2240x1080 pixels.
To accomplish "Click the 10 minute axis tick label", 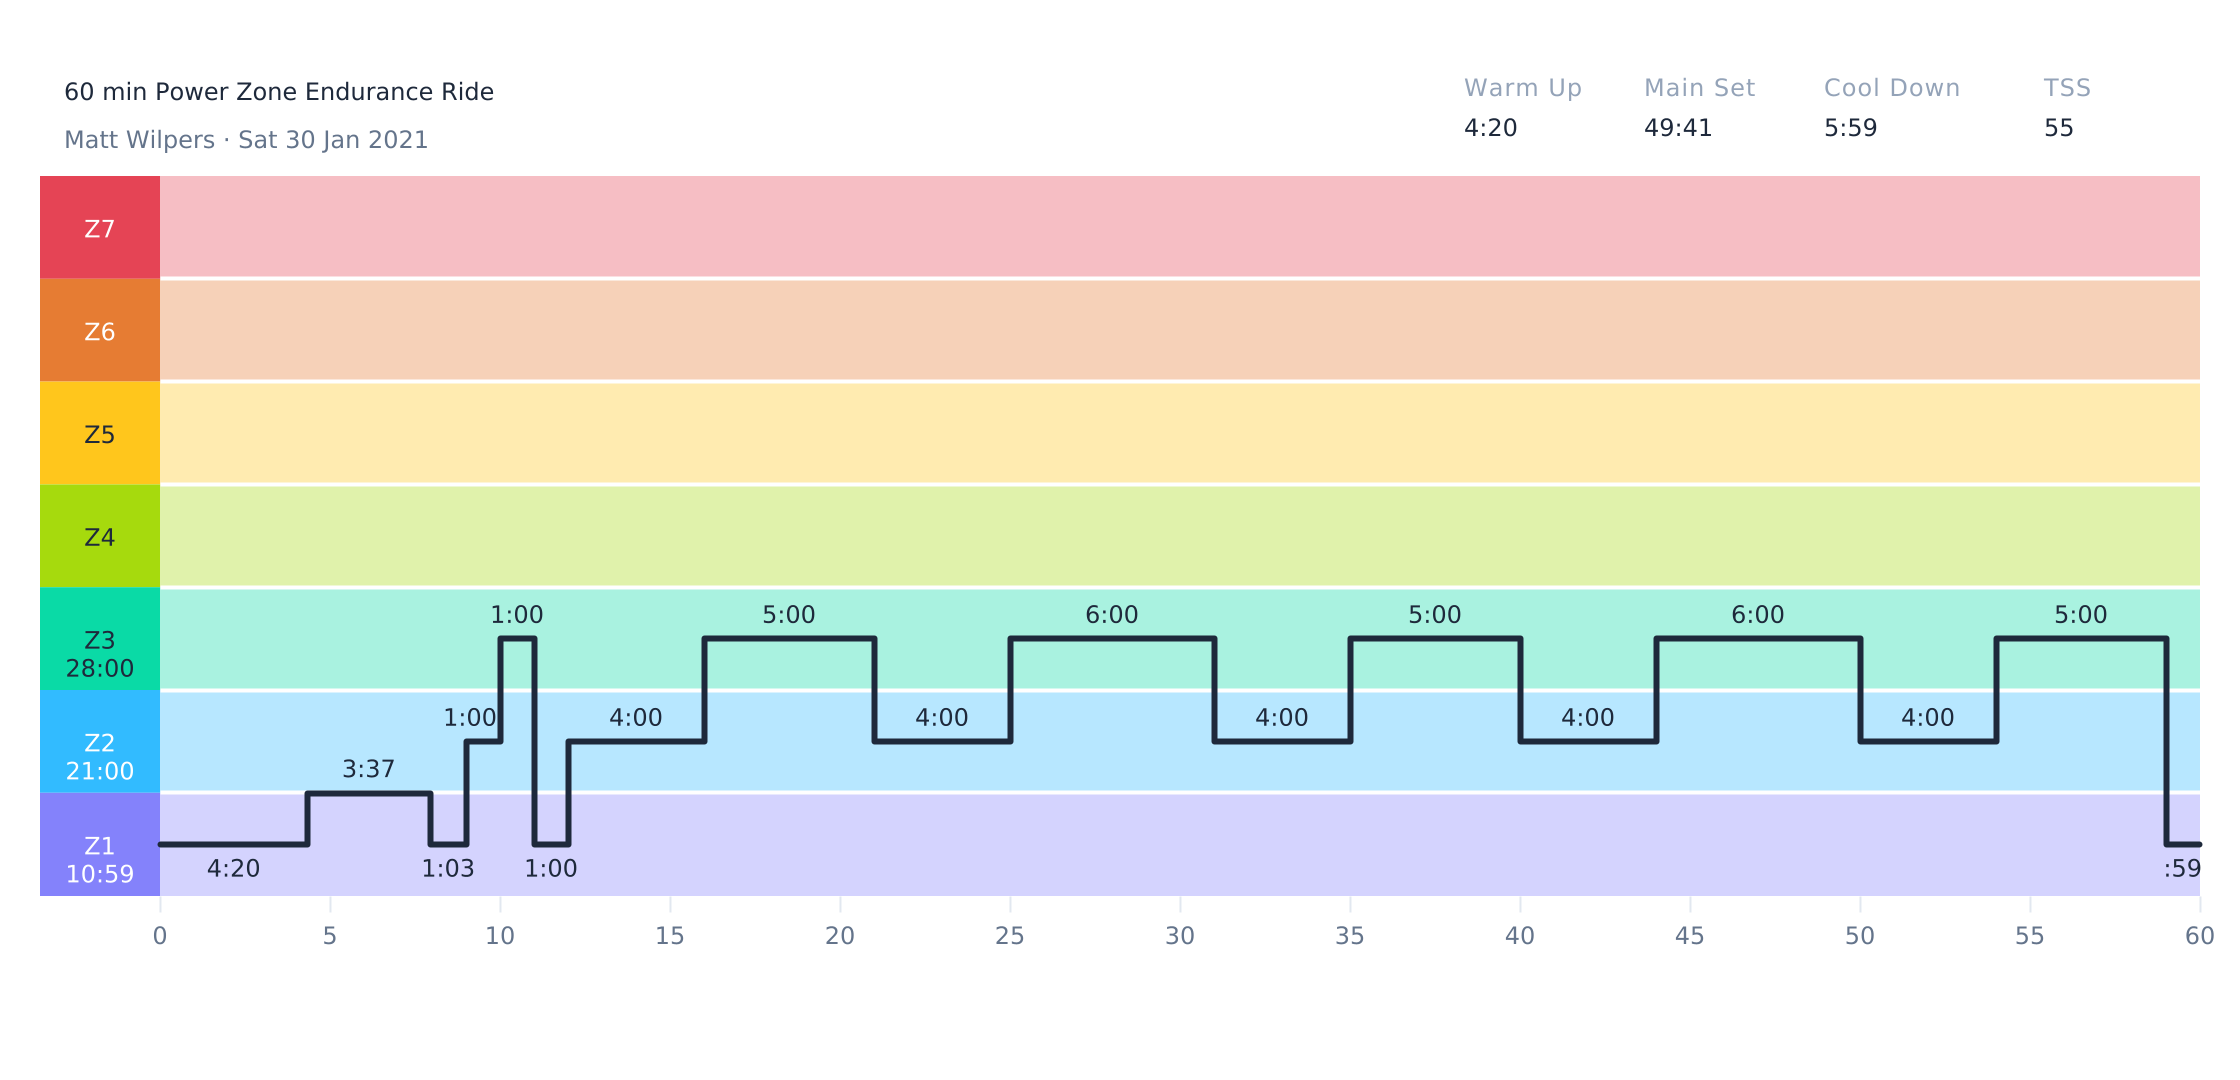I will (x=500, y=936).
